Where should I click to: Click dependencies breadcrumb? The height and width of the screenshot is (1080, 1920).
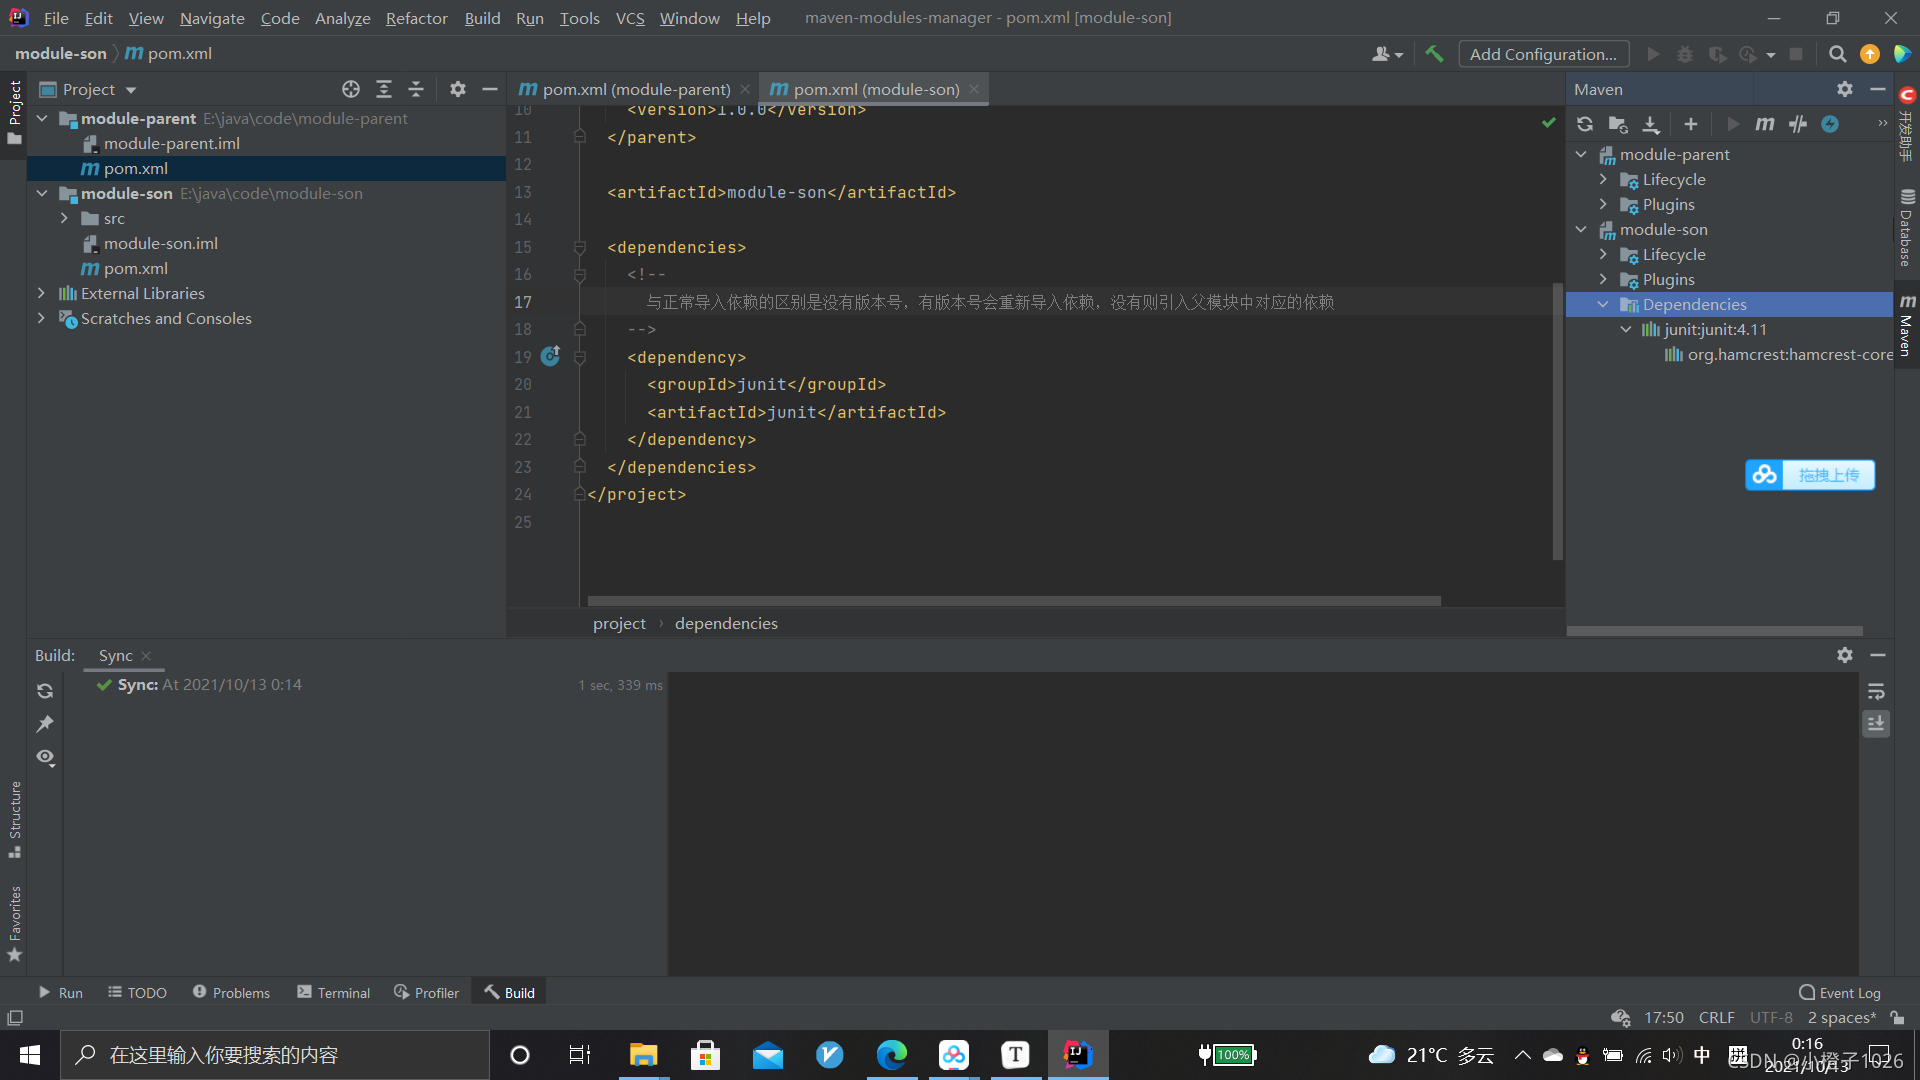726,623
